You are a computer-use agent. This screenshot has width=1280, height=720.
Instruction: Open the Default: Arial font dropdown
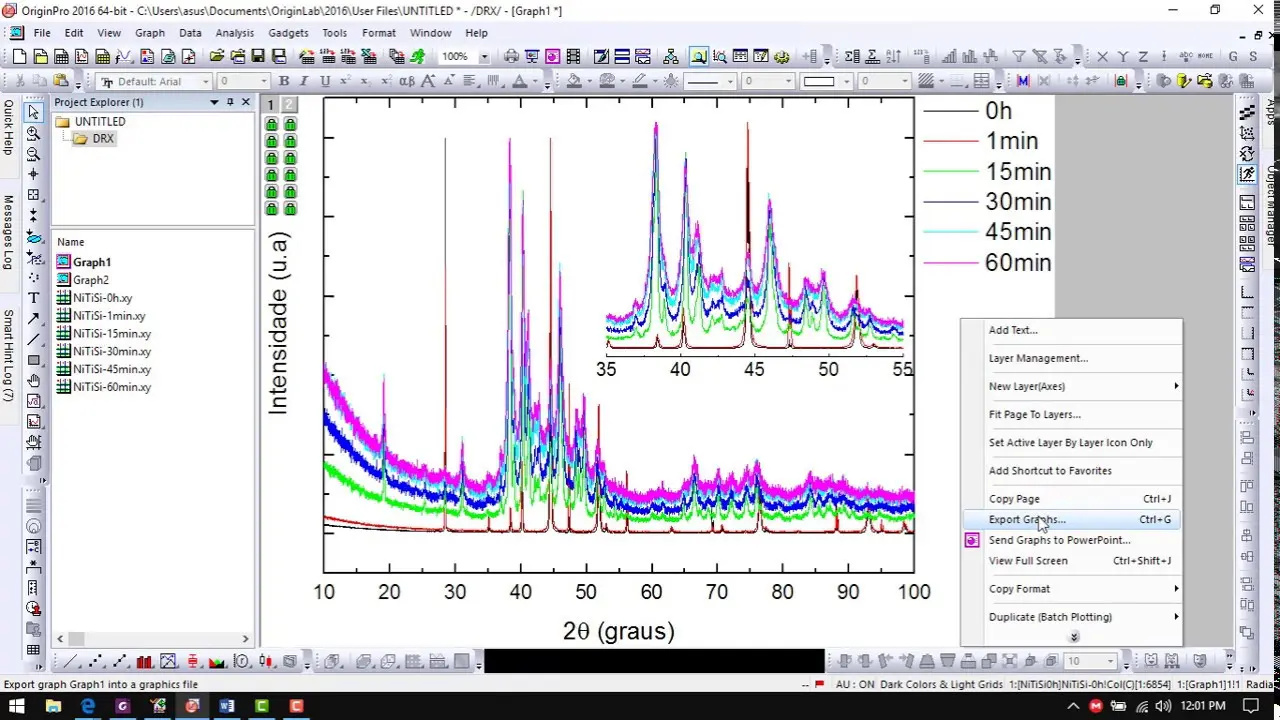click(x=206, y=81)
